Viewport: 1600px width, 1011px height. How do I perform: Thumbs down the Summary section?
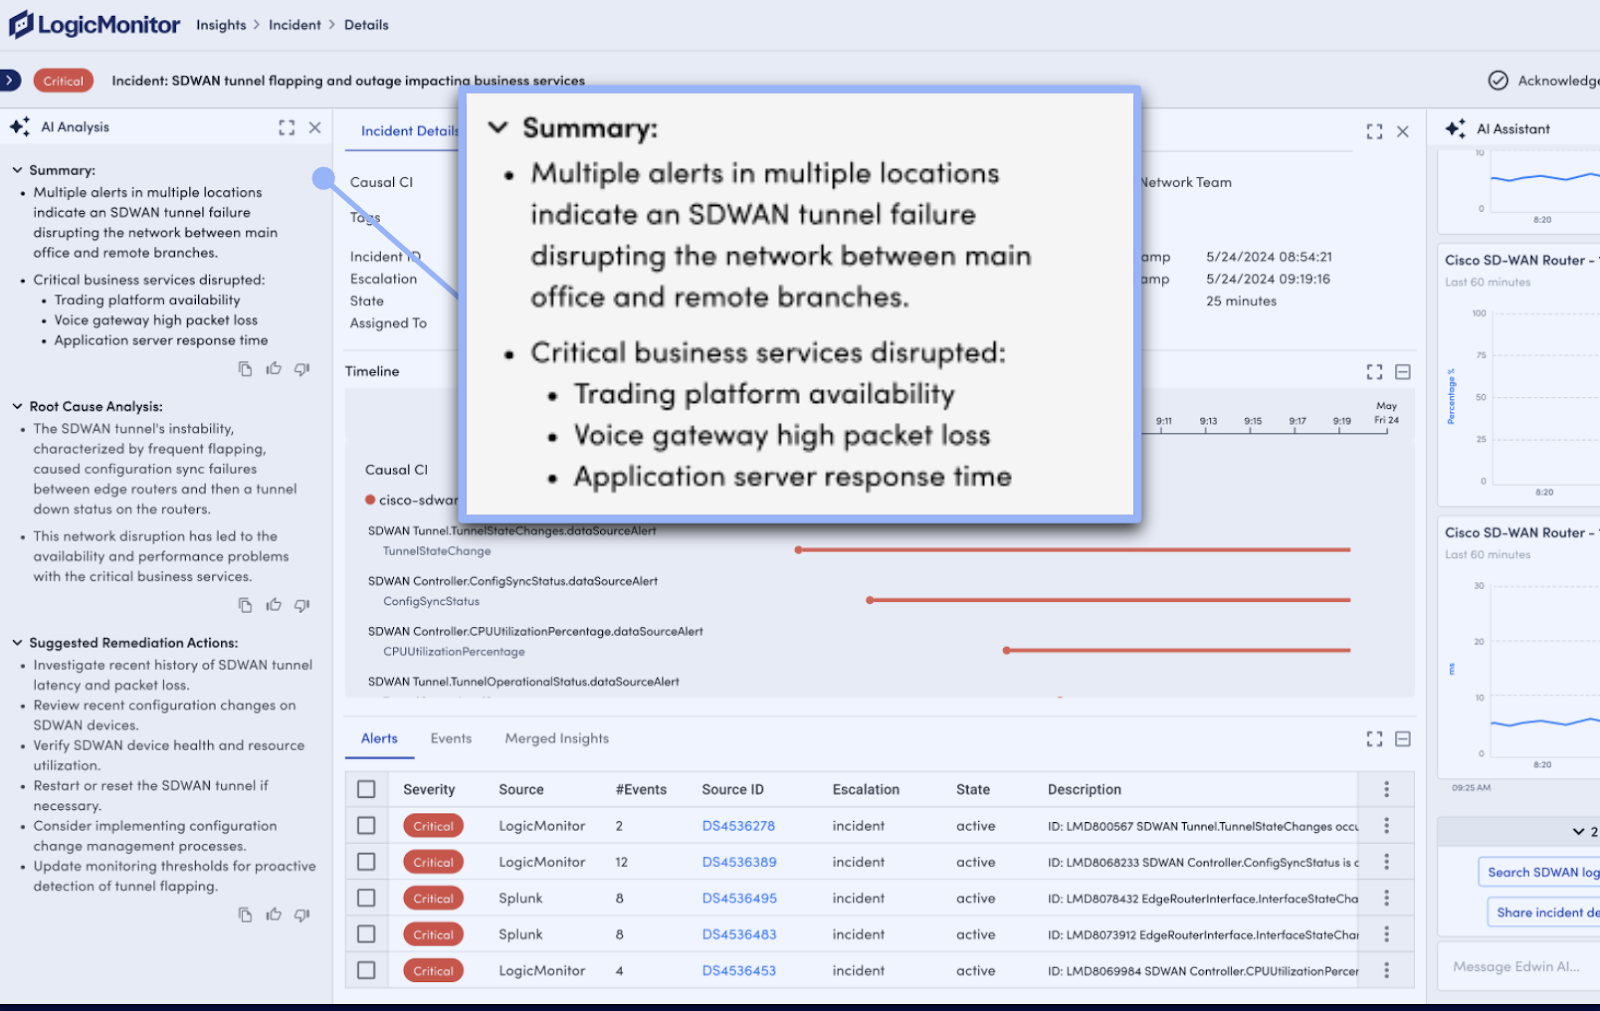point(301,369)
